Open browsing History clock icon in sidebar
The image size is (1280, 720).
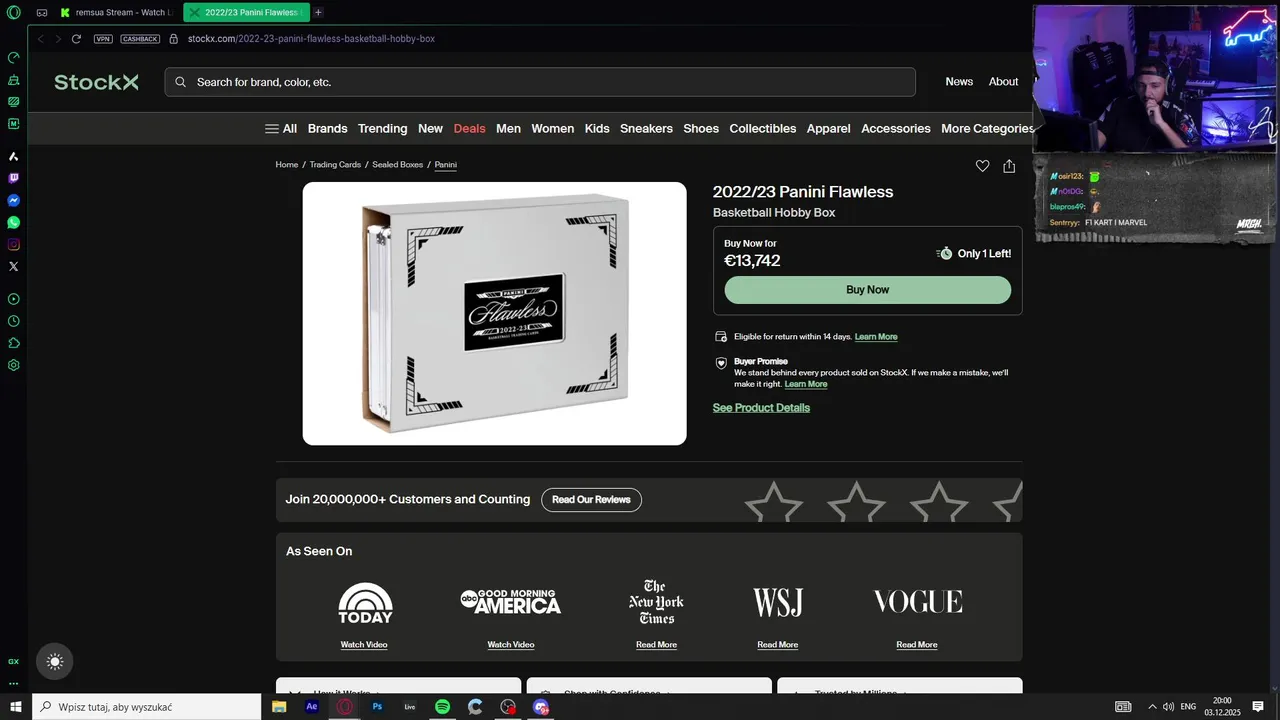pyautogui.click(x=13, y=321)
